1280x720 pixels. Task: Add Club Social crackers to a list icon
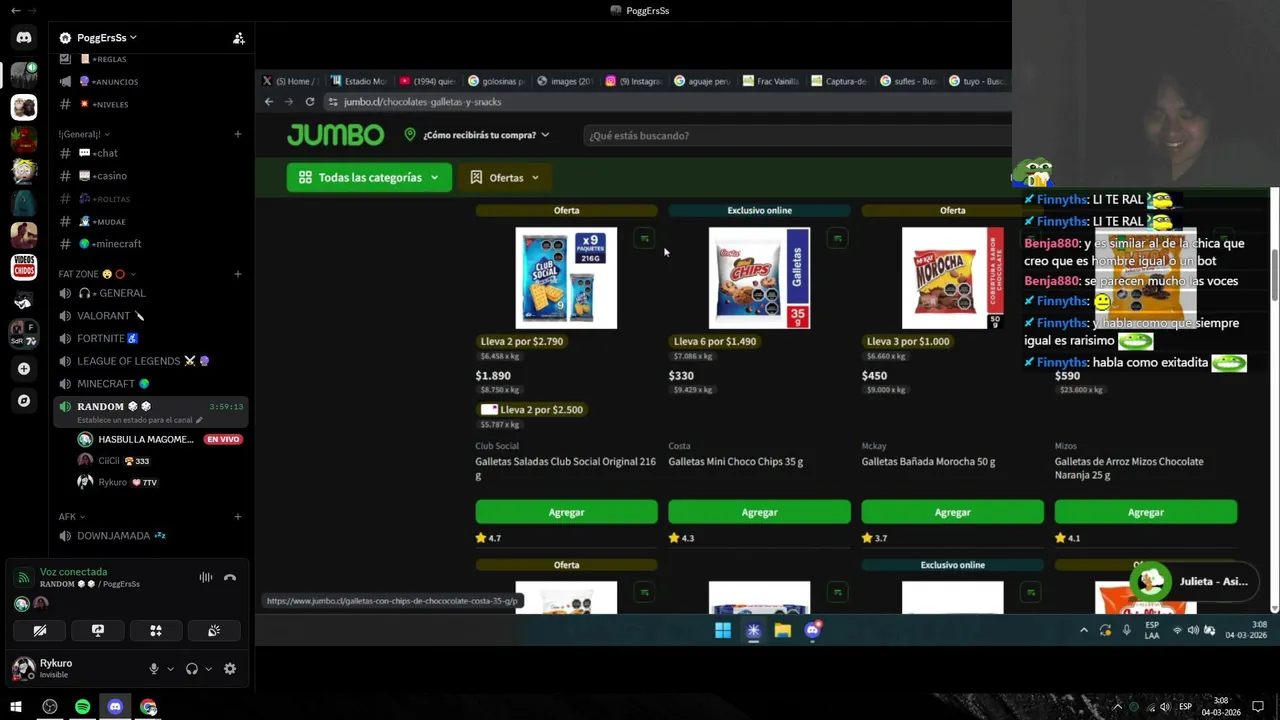pos(644,238)
